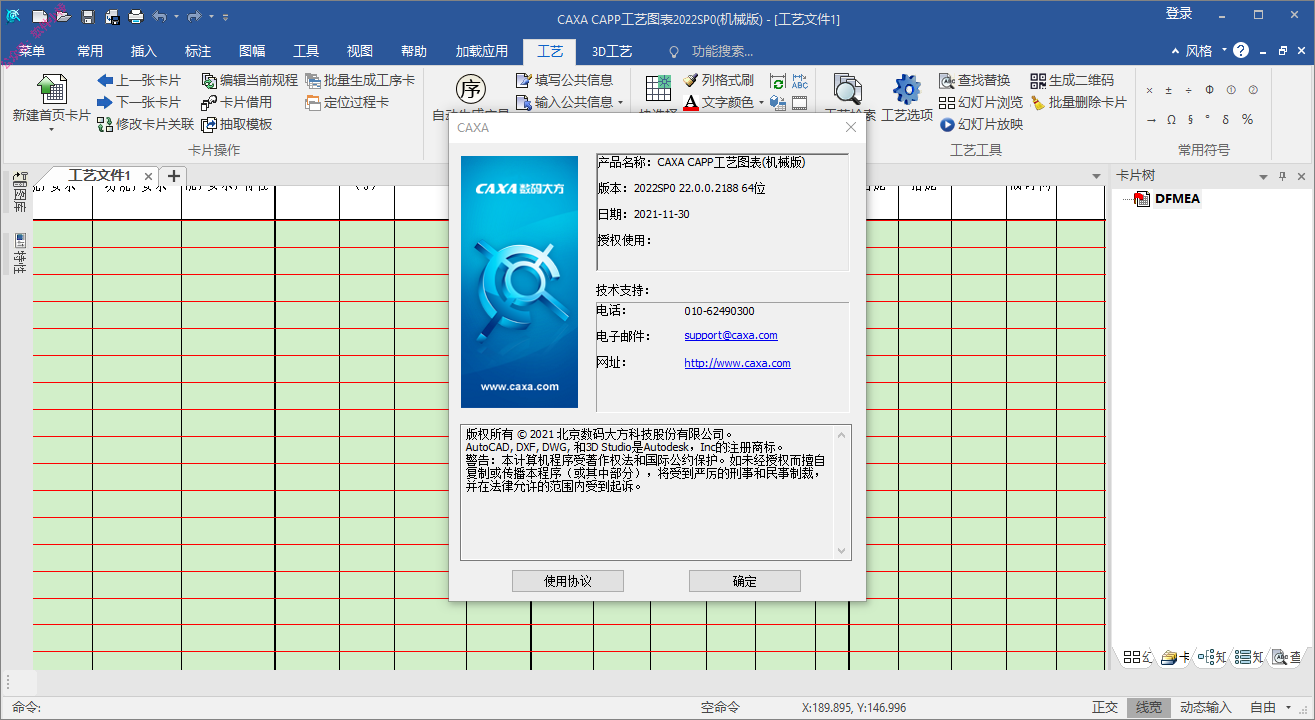
Task: Click 功能搜索 search field
Action: (x=722, y=51)
